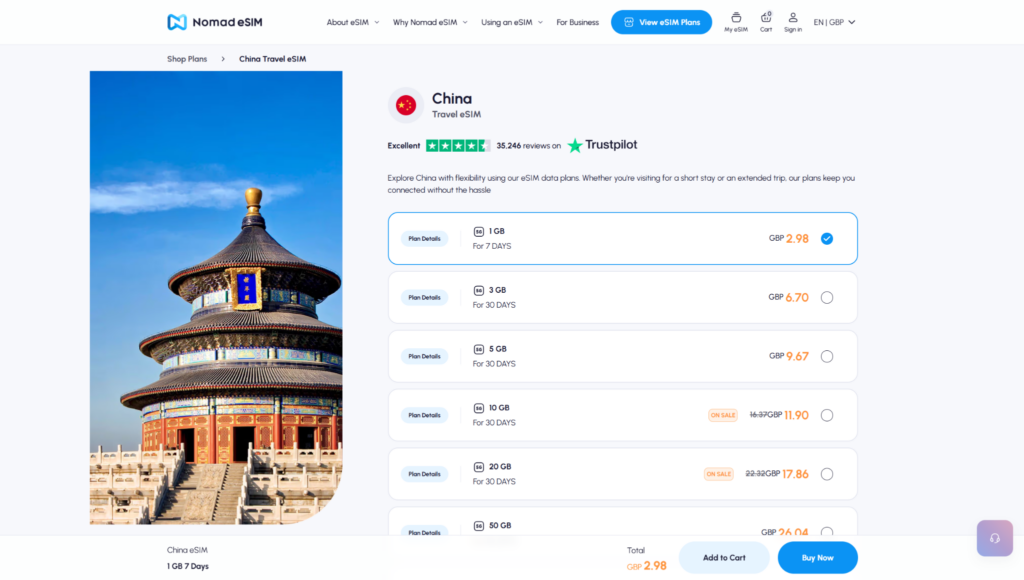This screenshot has height=580, width=1024.
Task: Open Plan Details for 10 GB plan
Action: 424,415
